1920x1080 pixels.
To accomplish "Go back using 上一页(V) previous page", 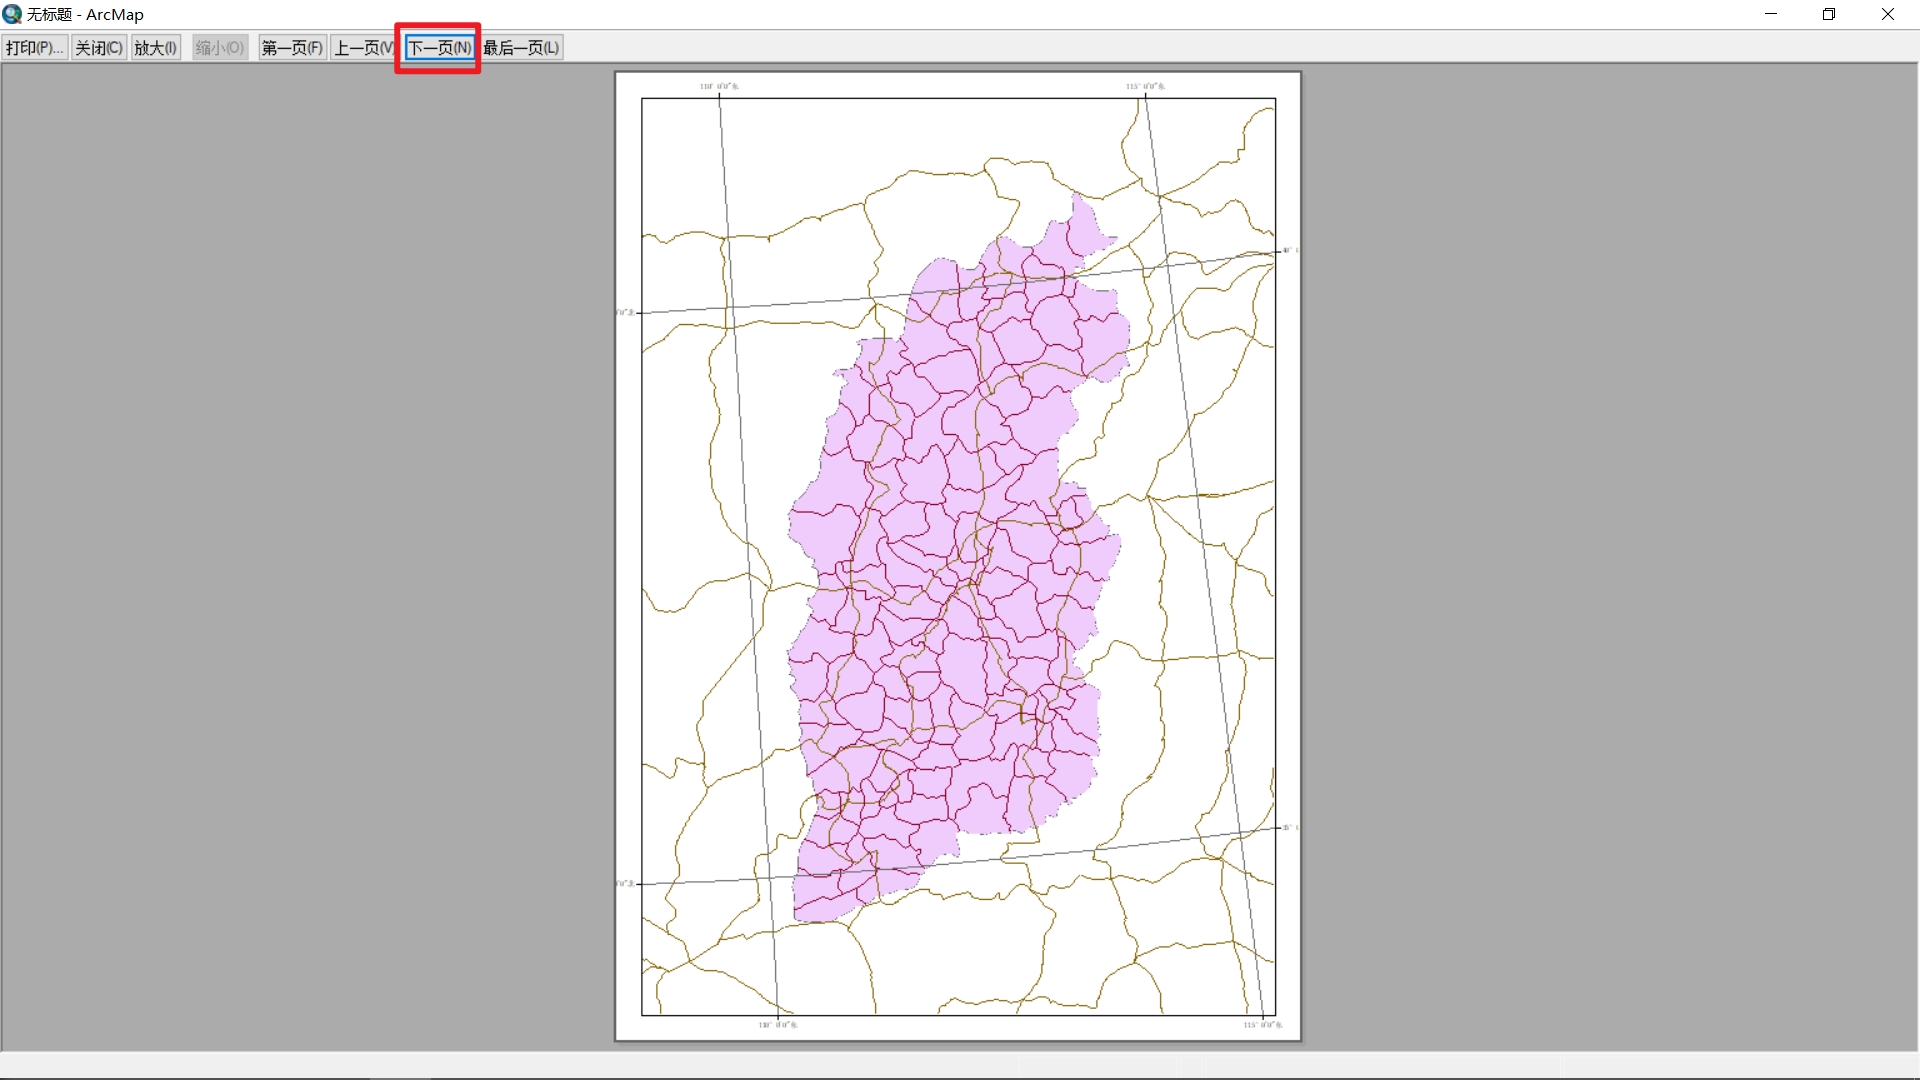I will [362, 48].
